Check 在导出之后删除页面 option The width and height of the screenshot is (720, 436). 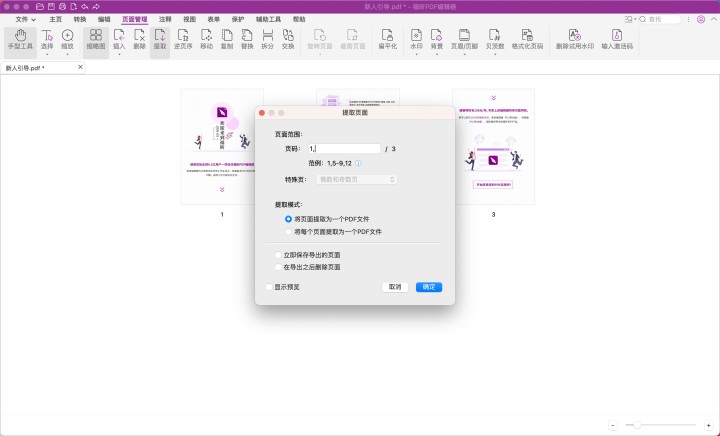279,267
